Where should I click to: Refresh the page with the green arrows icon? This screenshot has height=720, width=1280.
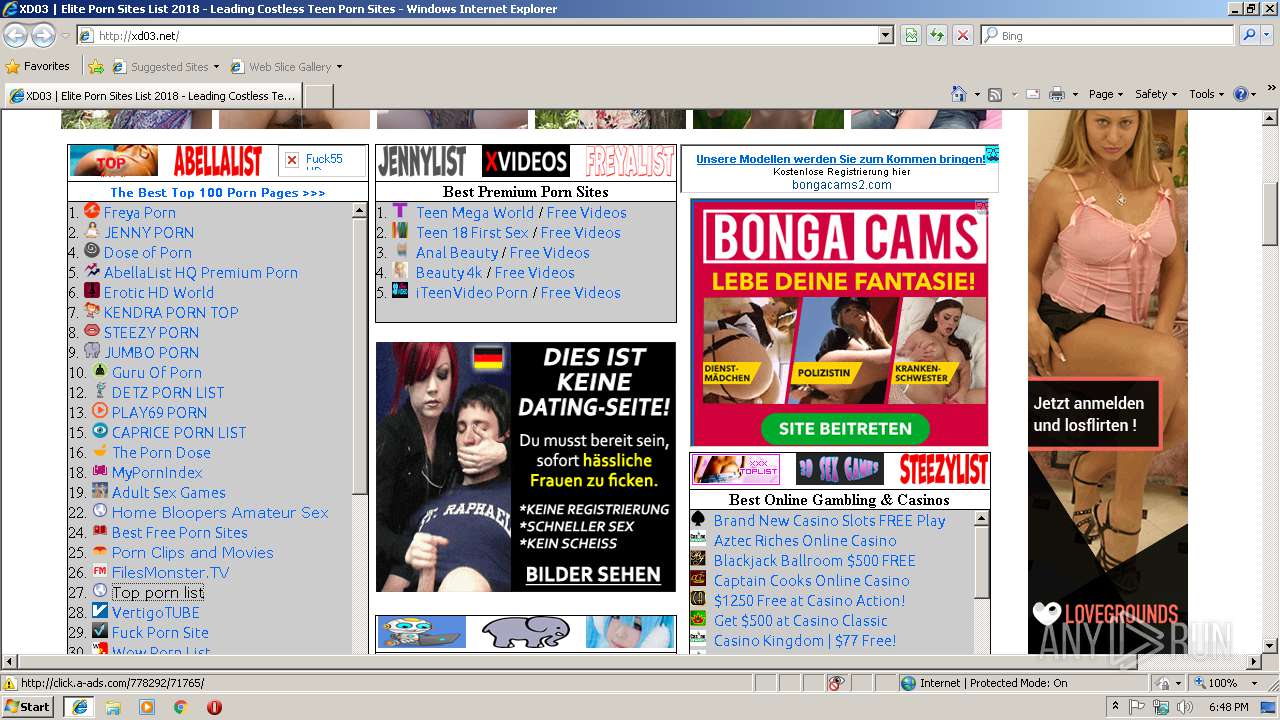coord(937,35)
